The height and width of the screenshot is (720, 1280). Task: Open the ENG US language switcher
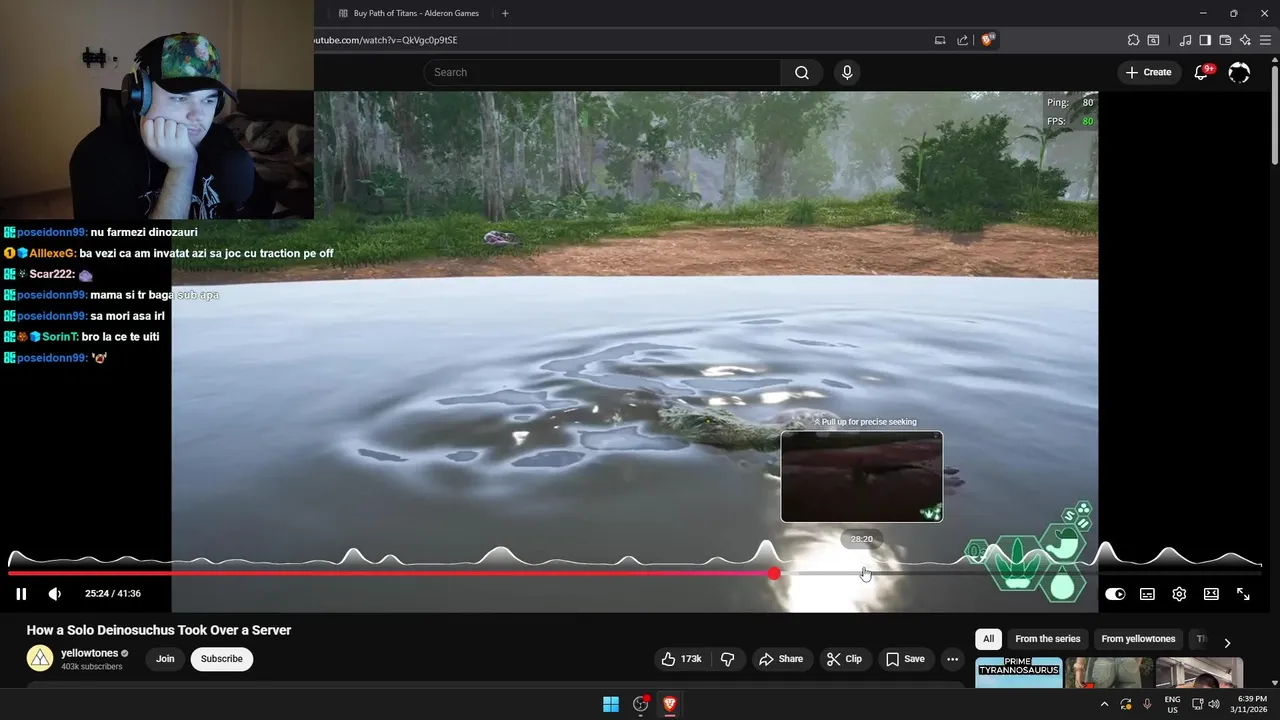click(x=1172, y=704)
